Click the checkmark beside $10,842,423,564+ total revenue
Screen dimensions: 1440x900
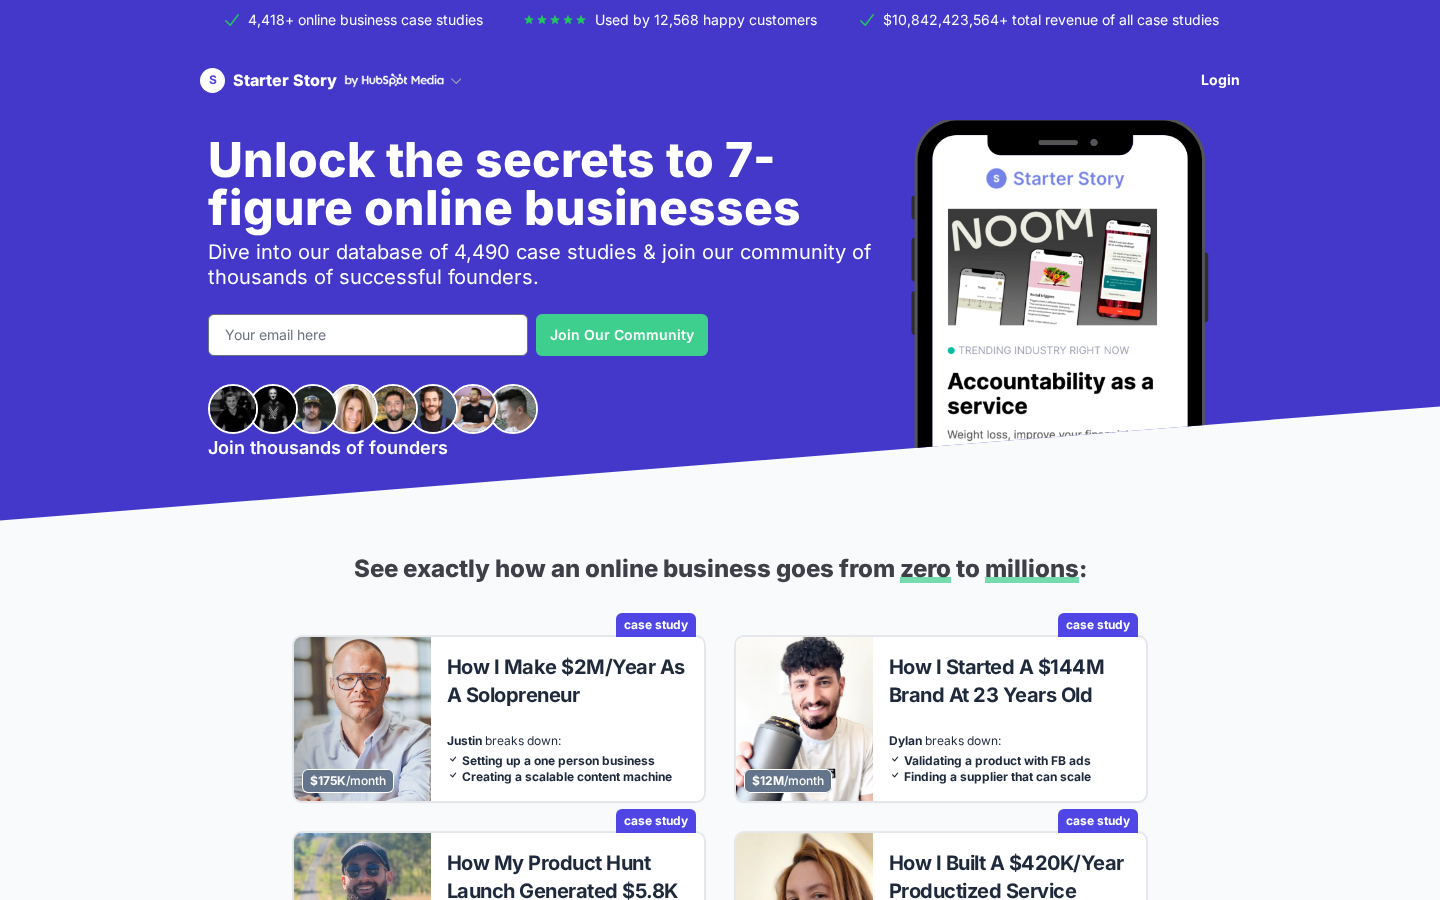click(x=867, y=20)
